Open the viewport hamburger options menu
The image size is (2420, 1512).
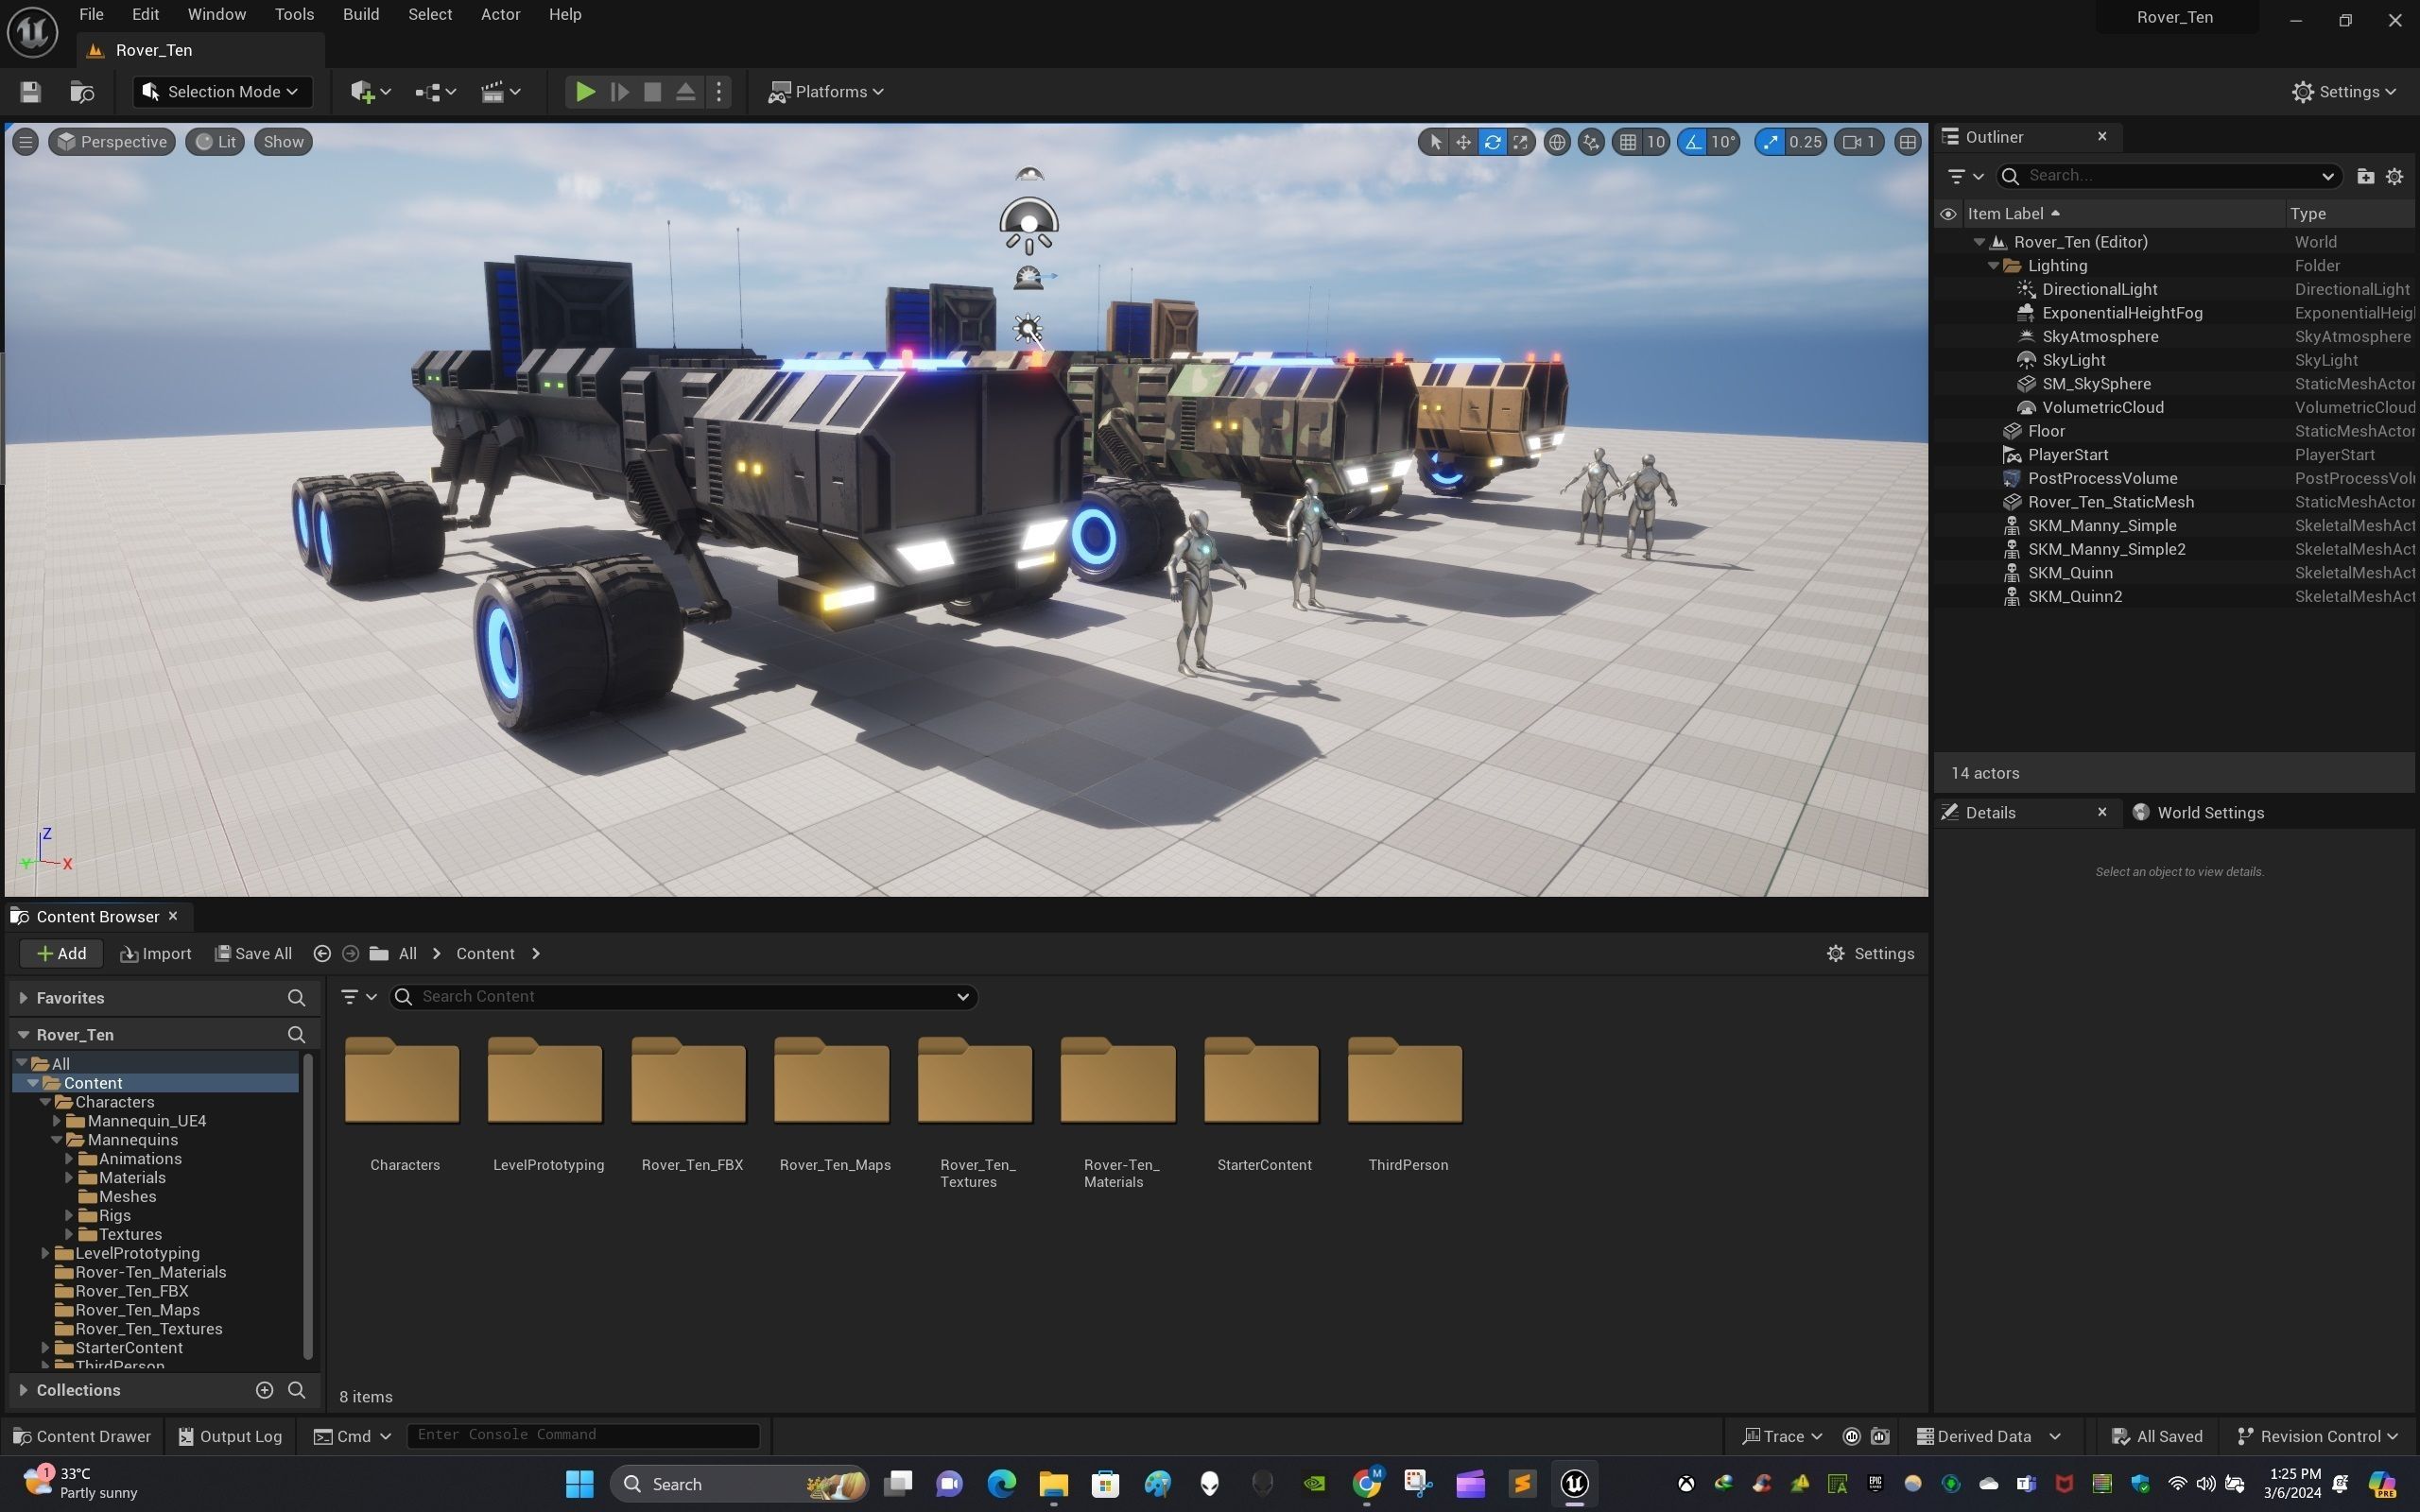pyautogui.click(x=26, y=142)
